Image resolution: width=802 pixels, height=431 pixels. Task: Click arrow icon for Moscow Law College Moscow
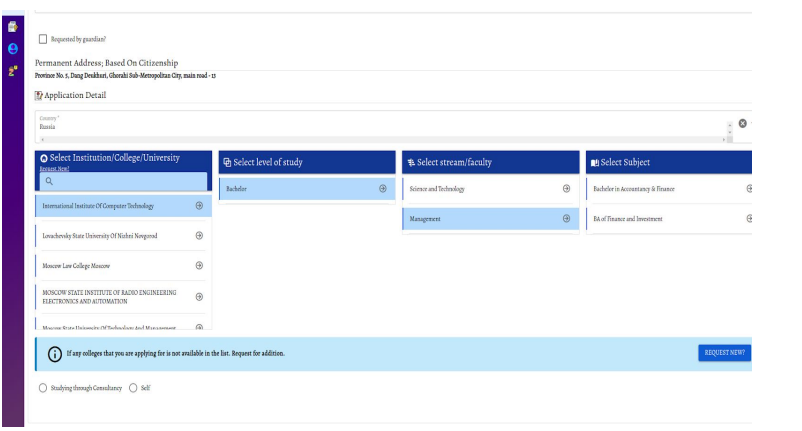coord(199,265)
